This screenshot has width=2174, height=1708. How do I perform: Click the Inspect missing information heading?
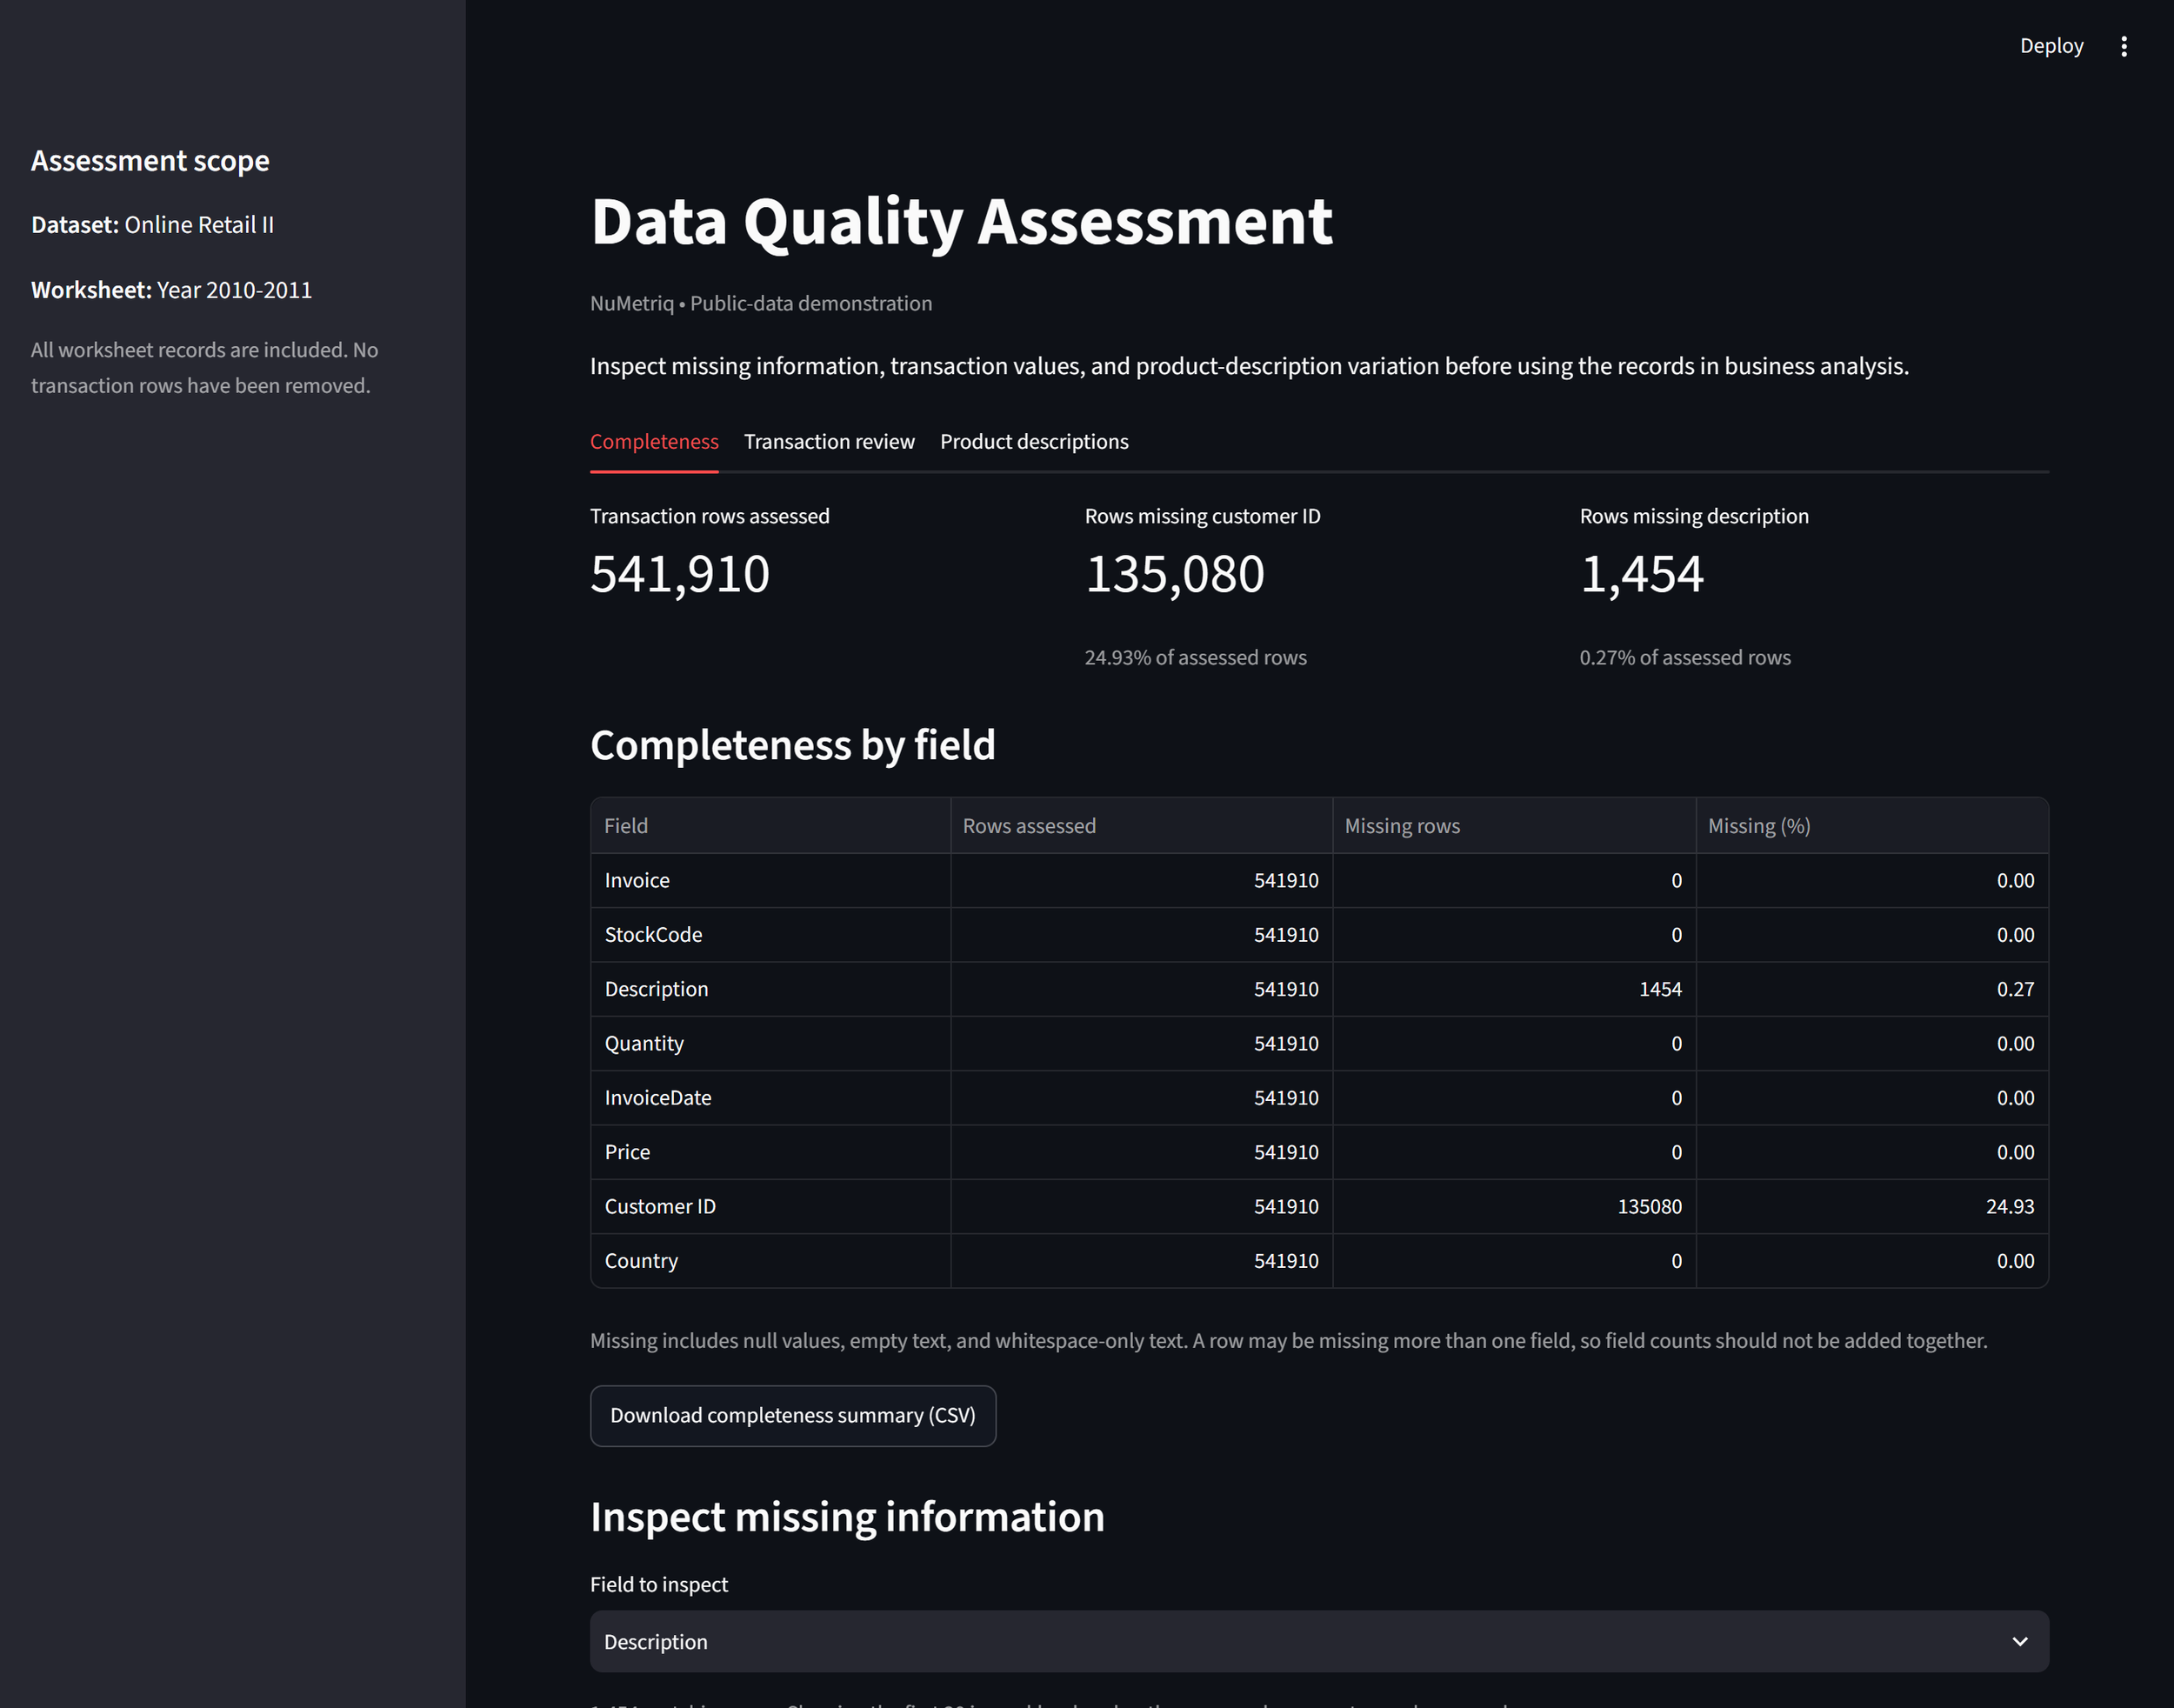tap(847, 1517)
